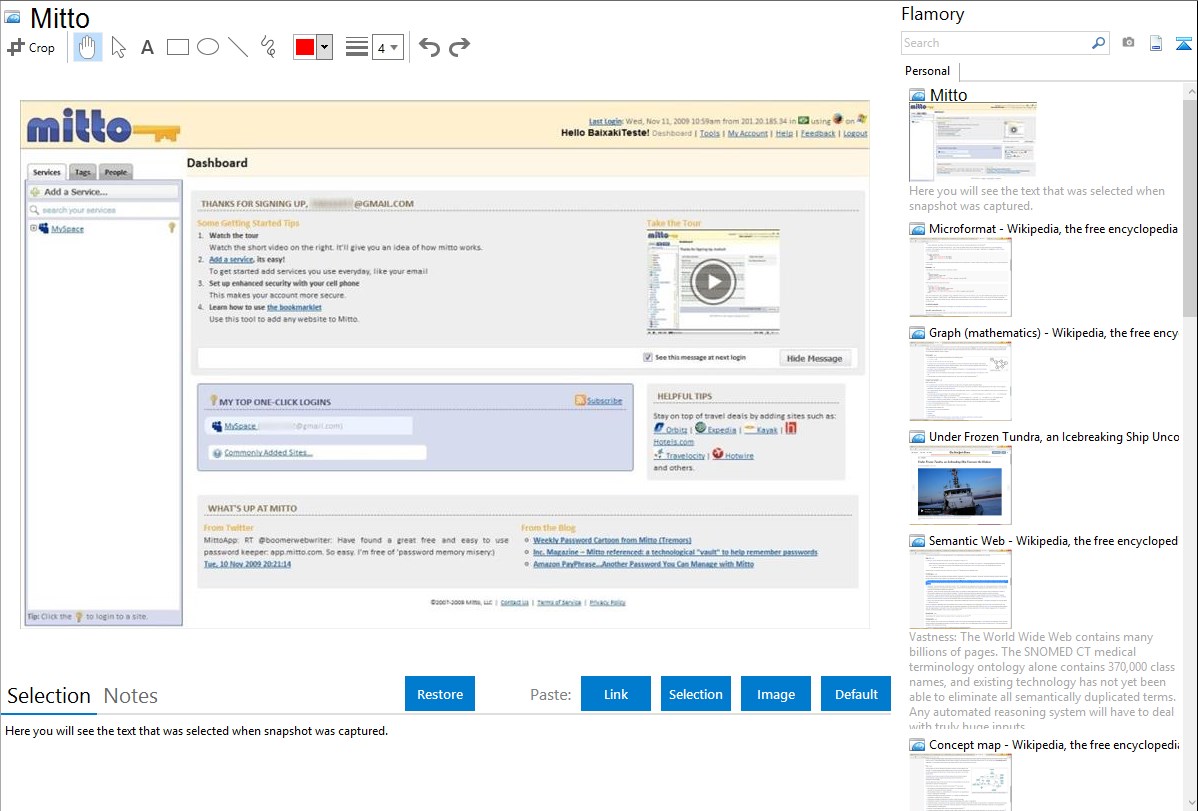Click the mitto logo
The width and height of the screenshot is (1198, 811).
point(104,127)
